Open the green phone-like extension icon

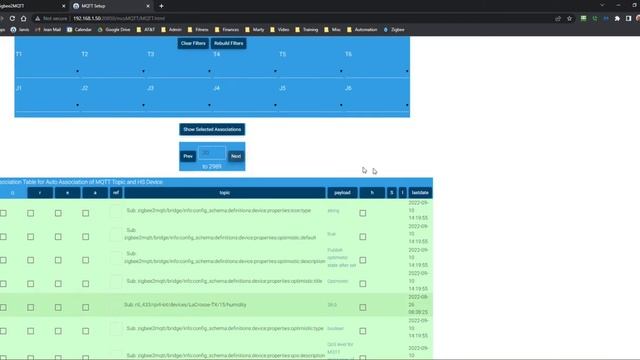pyautogui.click(x=595, y=18)
